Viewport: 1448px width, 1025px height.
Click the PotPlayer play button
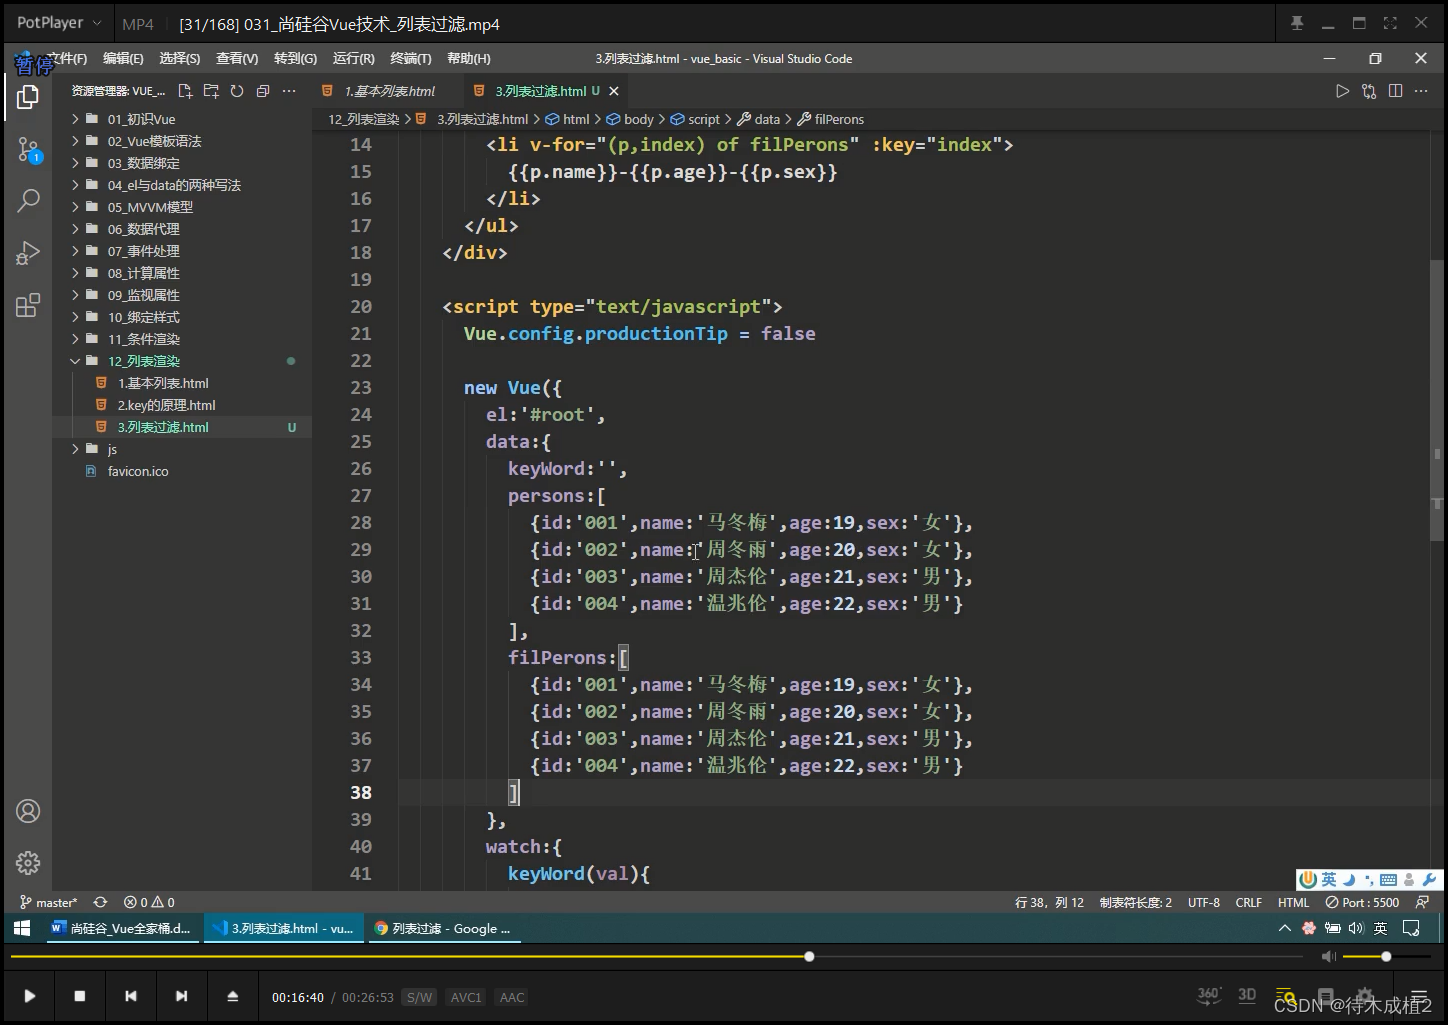(x=30, y=996)
